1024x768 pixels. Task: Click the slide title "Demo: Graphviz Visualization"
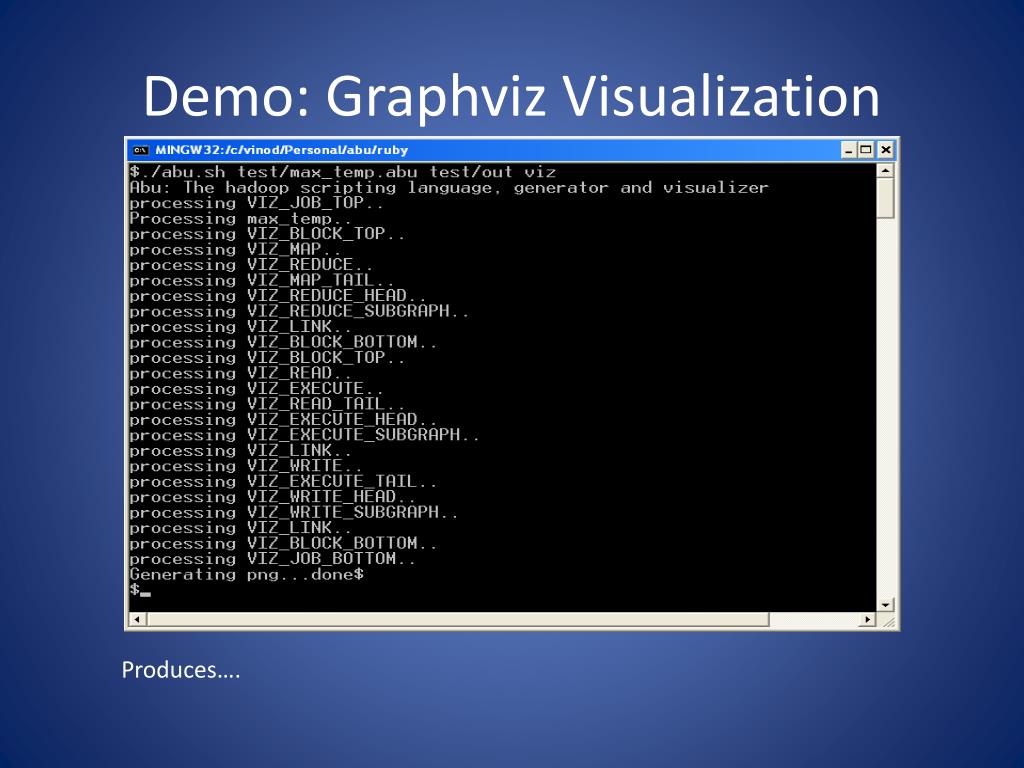coord(511,97)
